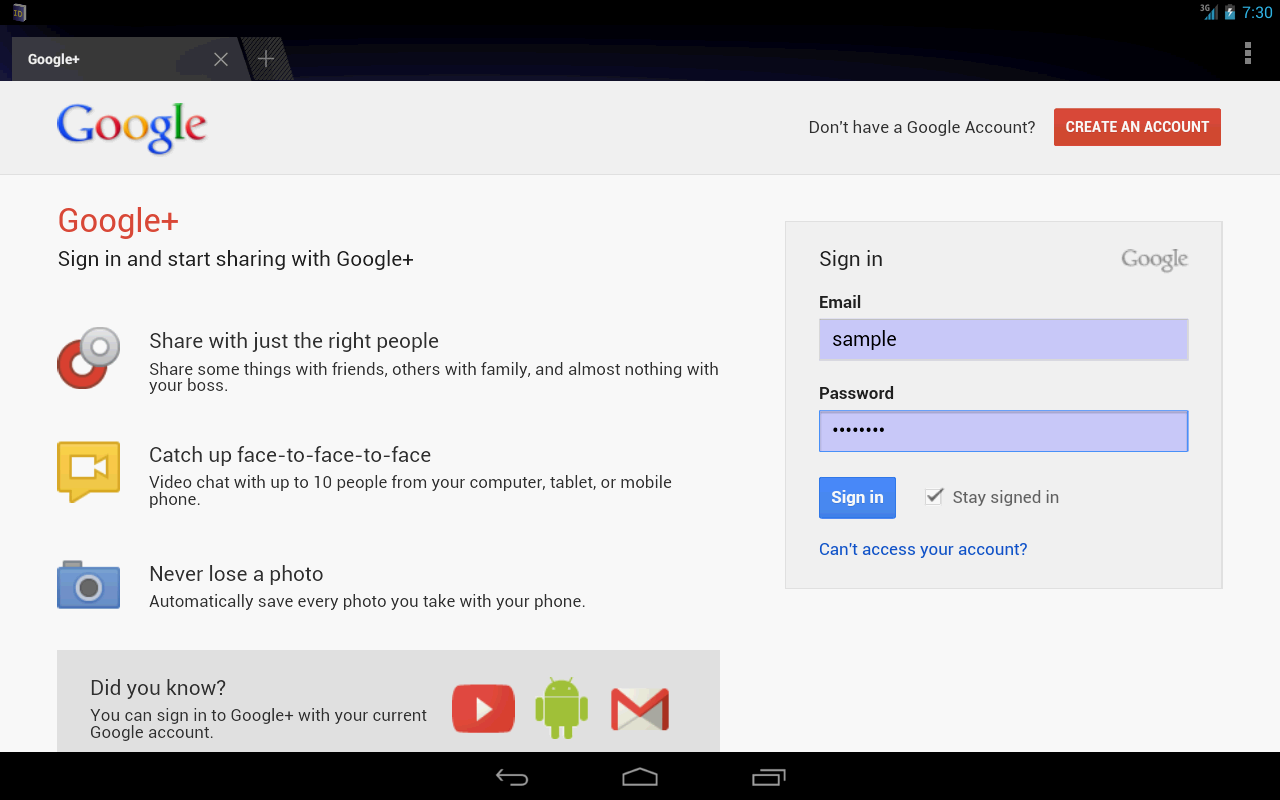Viewport: 1280px width, 800px height.
Task: Tap the recent apps button
Action: point(768,777)
